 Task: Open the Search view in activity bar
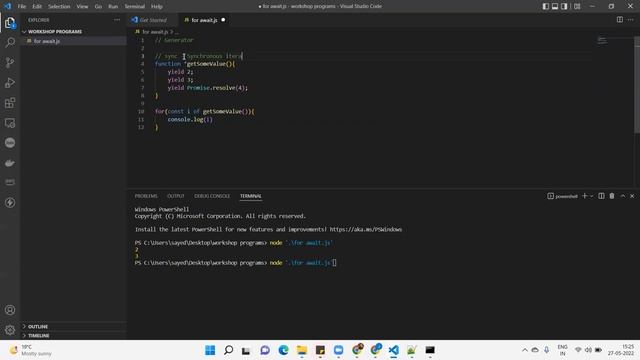(10, 42)
